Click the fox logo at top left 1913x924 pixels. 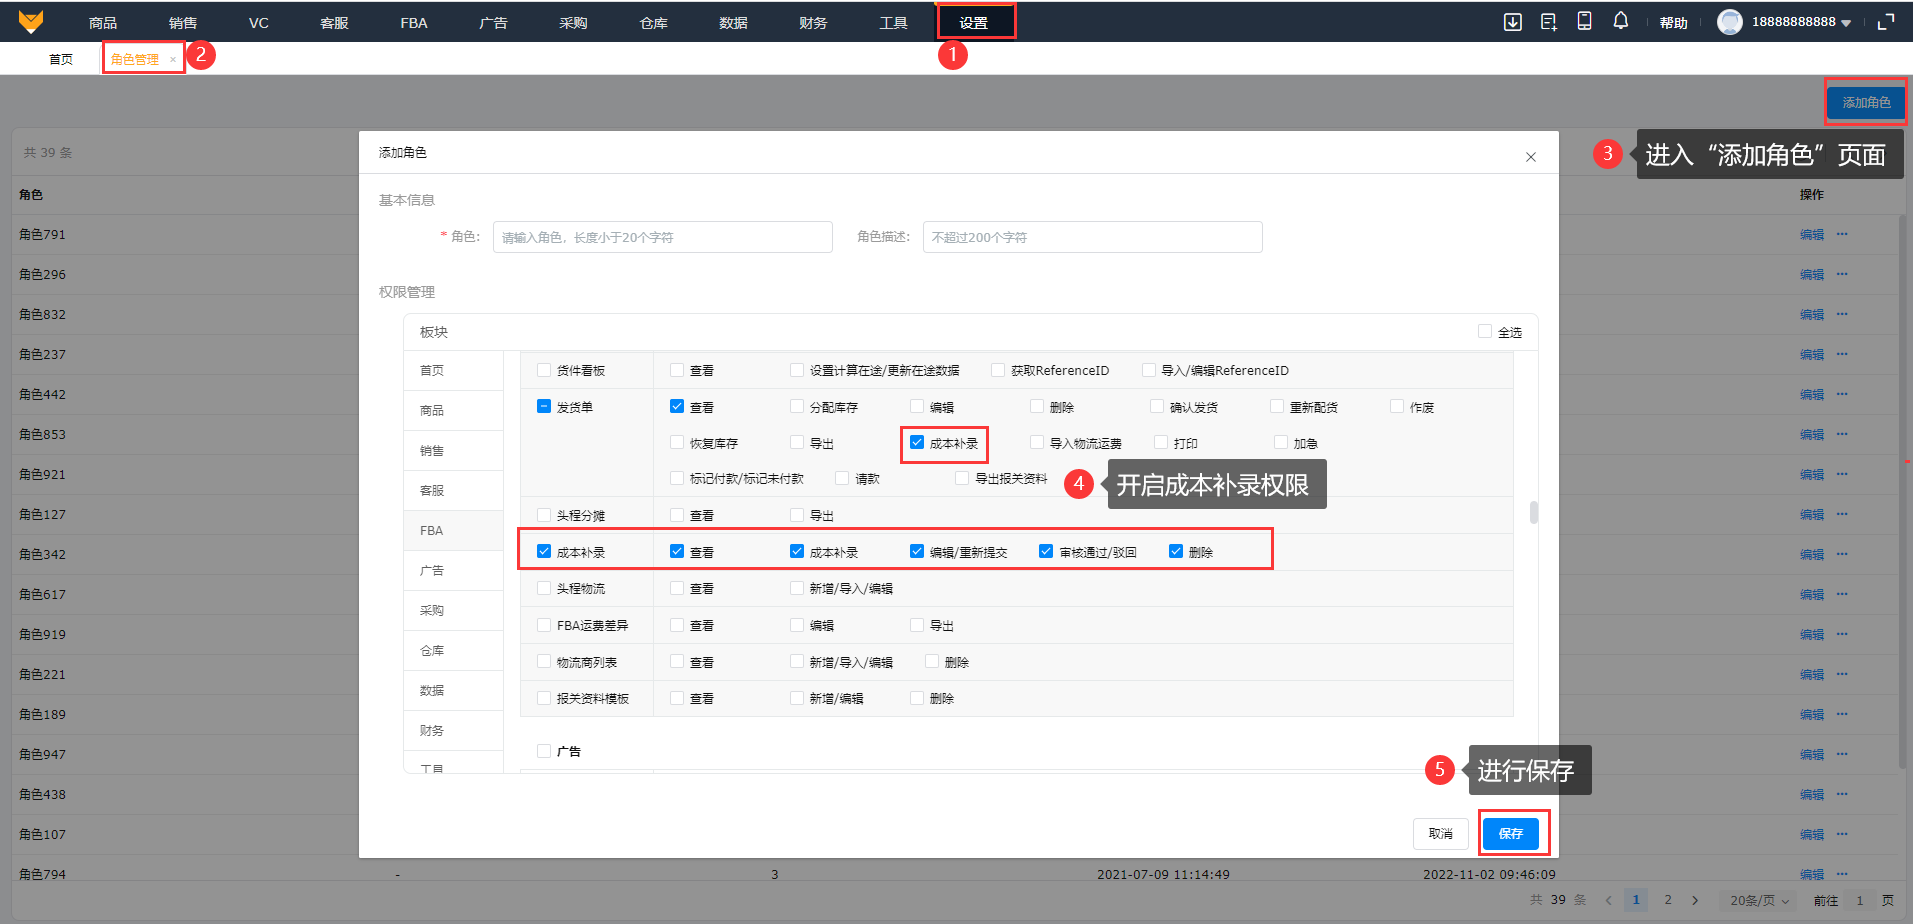(31, 21)
